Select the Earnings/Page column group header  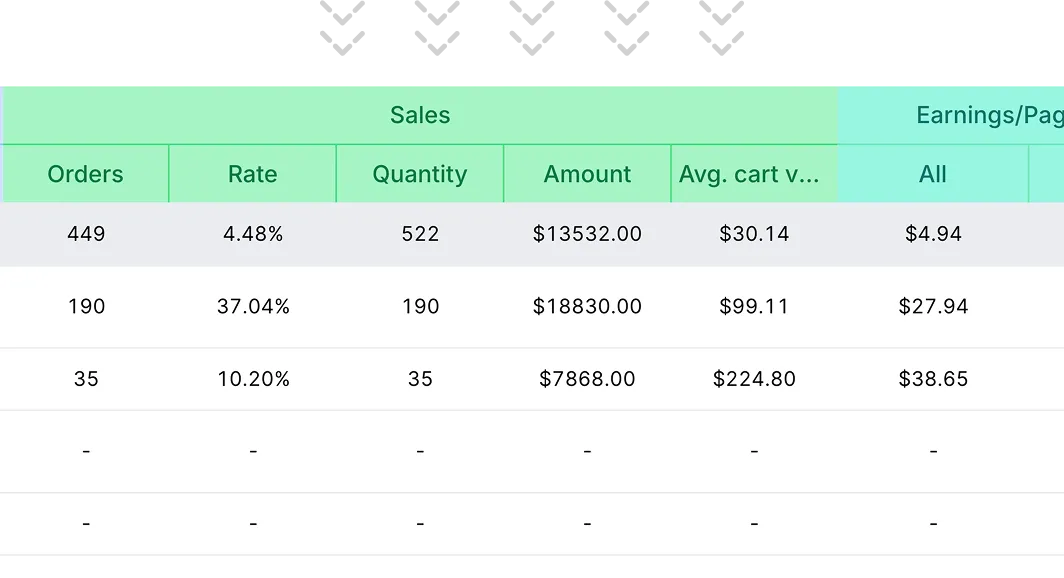[x=988, y=115]
